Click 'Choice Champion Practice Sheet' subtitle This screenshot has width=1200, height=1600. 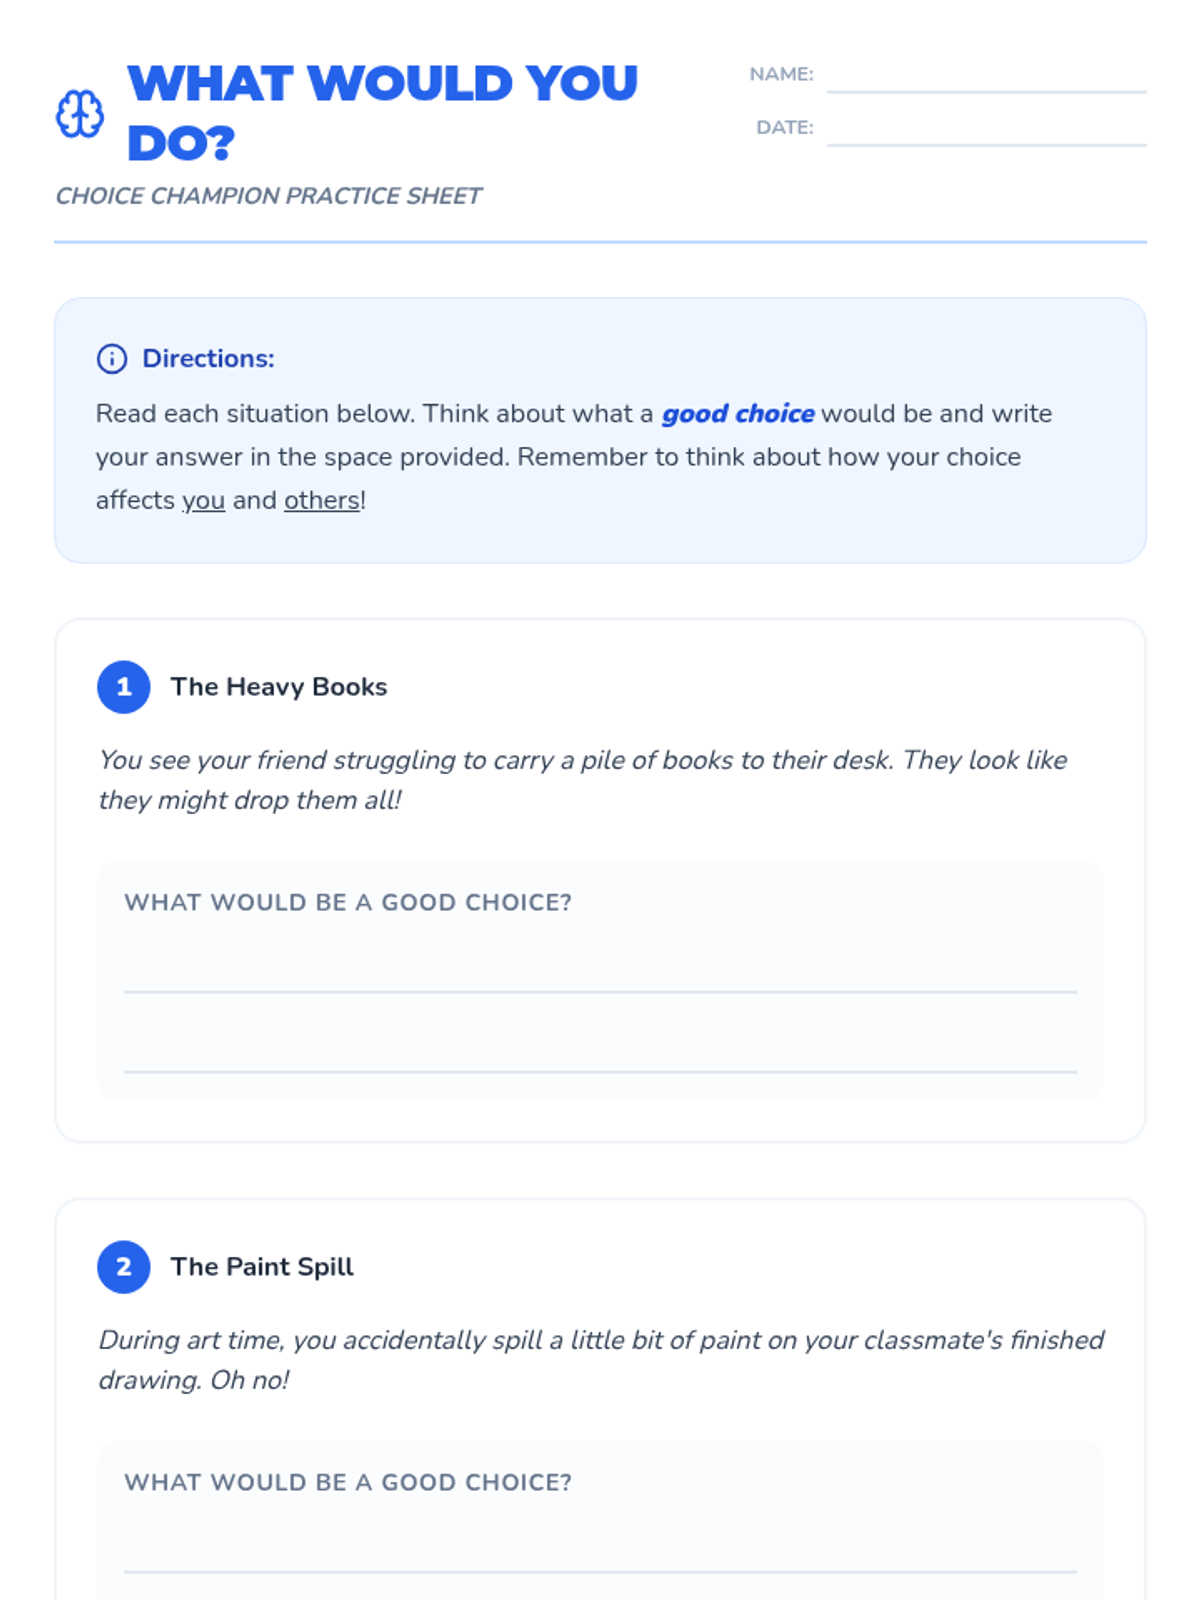pos(268,196)
